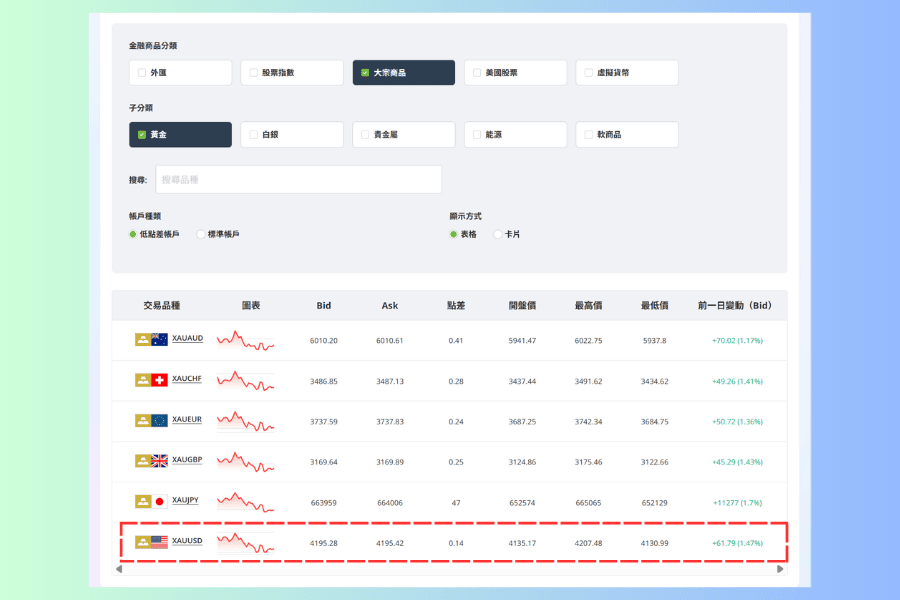Click the 開盤價 column header
The width and height of the screenshot is (900, 600).
(522, 305)
